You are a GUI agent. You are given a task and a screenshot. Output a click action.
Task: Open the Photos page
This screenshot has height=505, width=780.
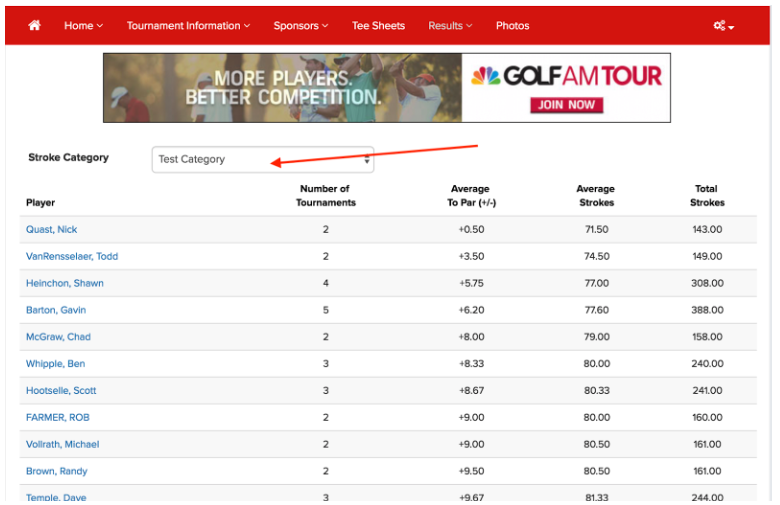pos(512,26)
